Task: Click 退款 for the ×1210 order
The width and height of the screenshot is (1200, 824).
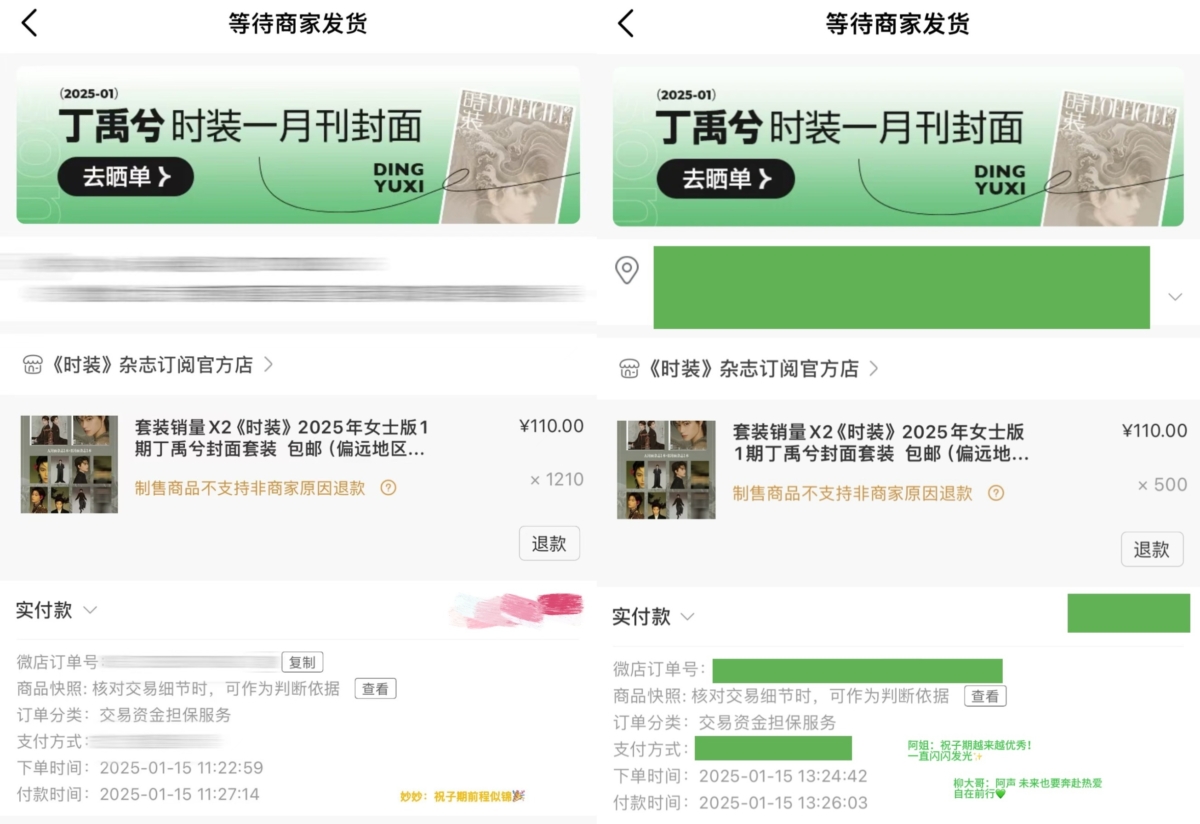Action: pyautogui.click(x=549, y=544)
